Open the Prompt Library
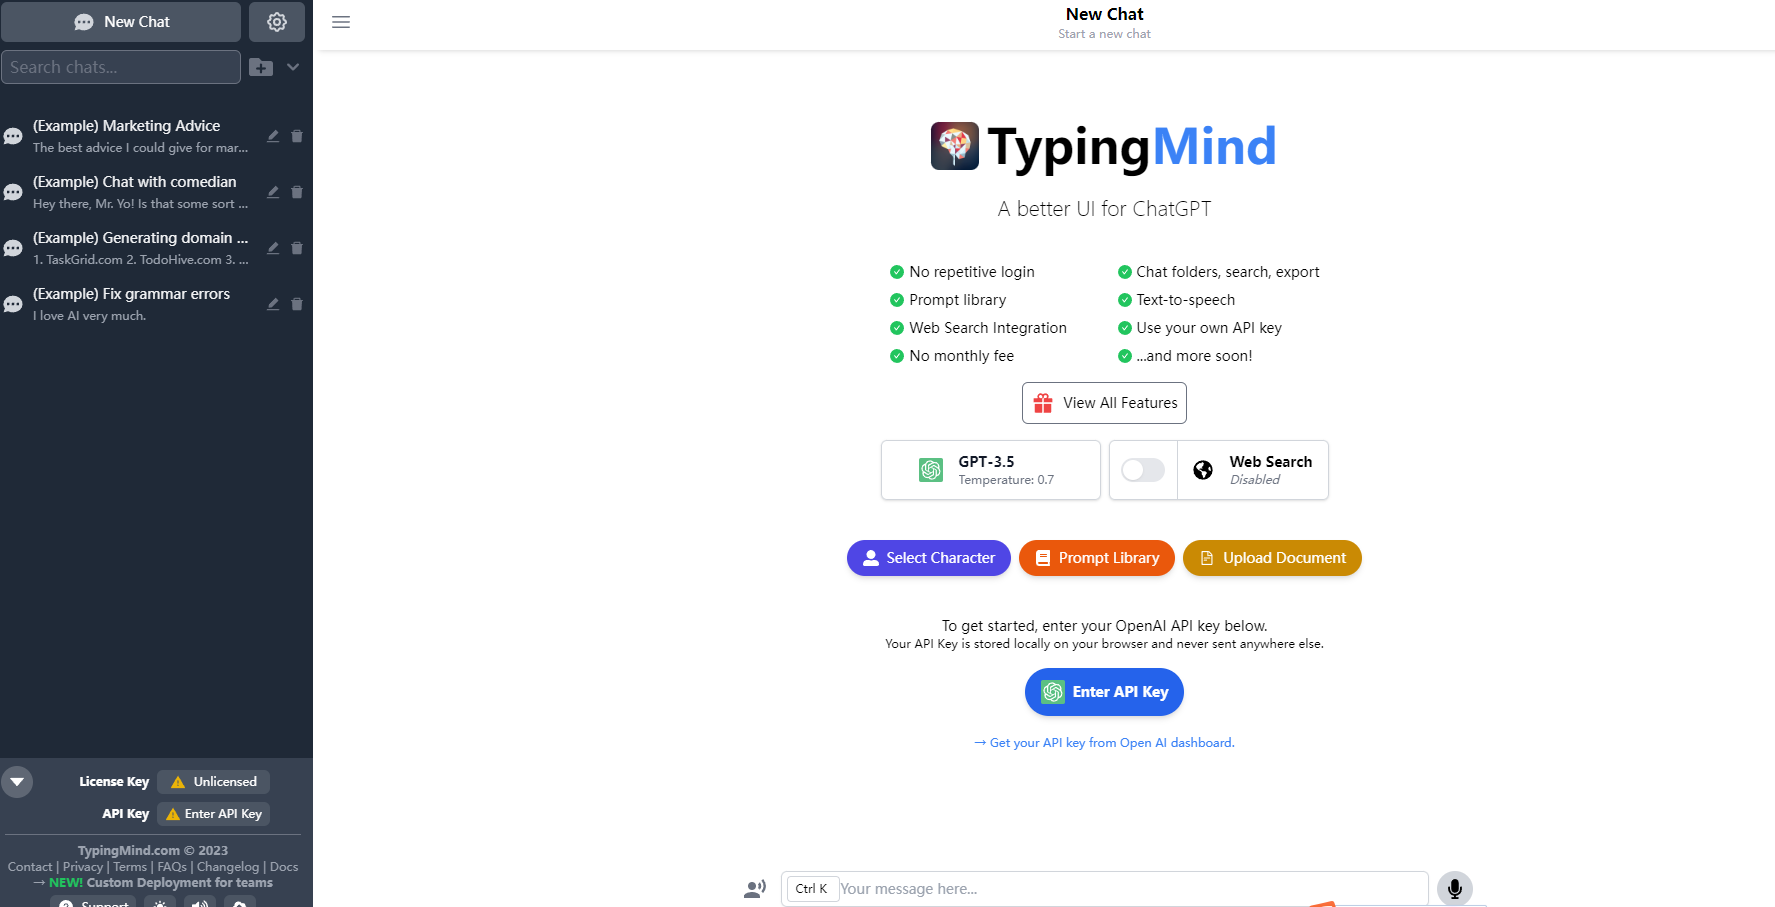1775x907 pixels. pos(1097,558)
